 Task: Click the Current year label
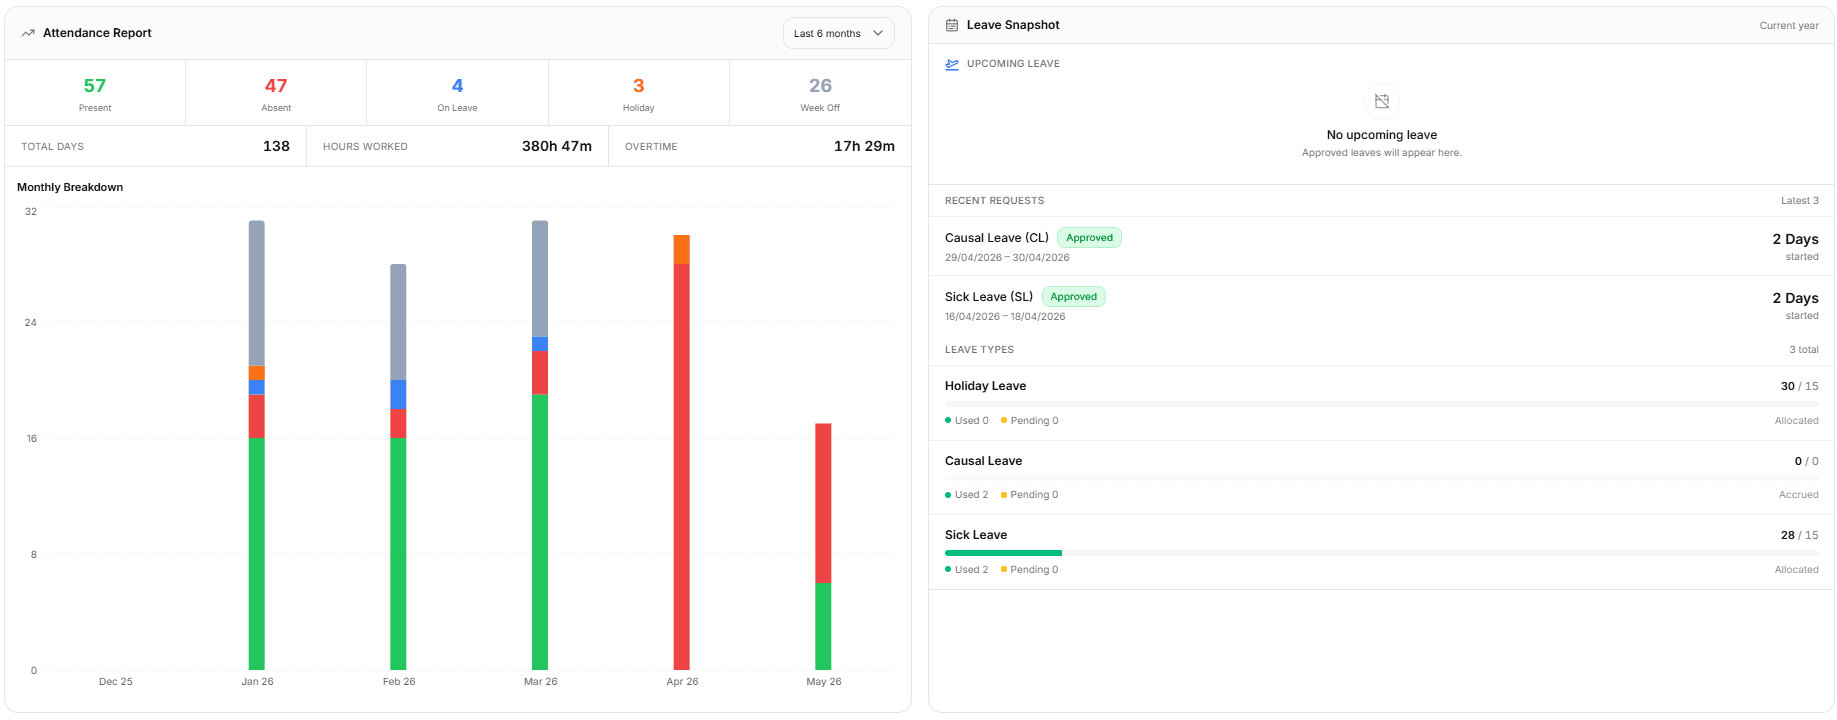(1789, 26)
